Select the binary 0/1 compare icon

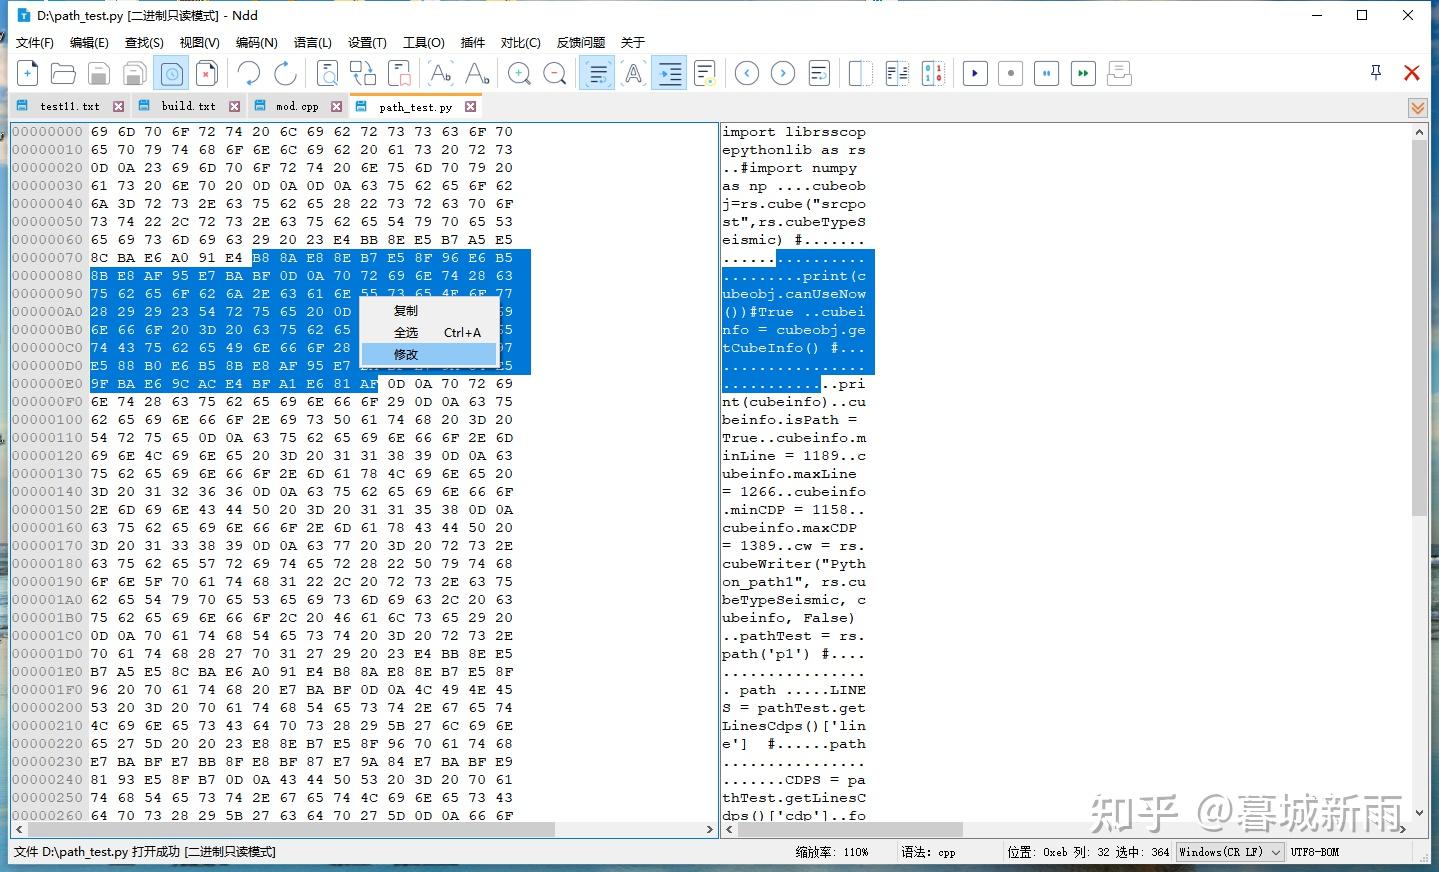click(932, 73)
